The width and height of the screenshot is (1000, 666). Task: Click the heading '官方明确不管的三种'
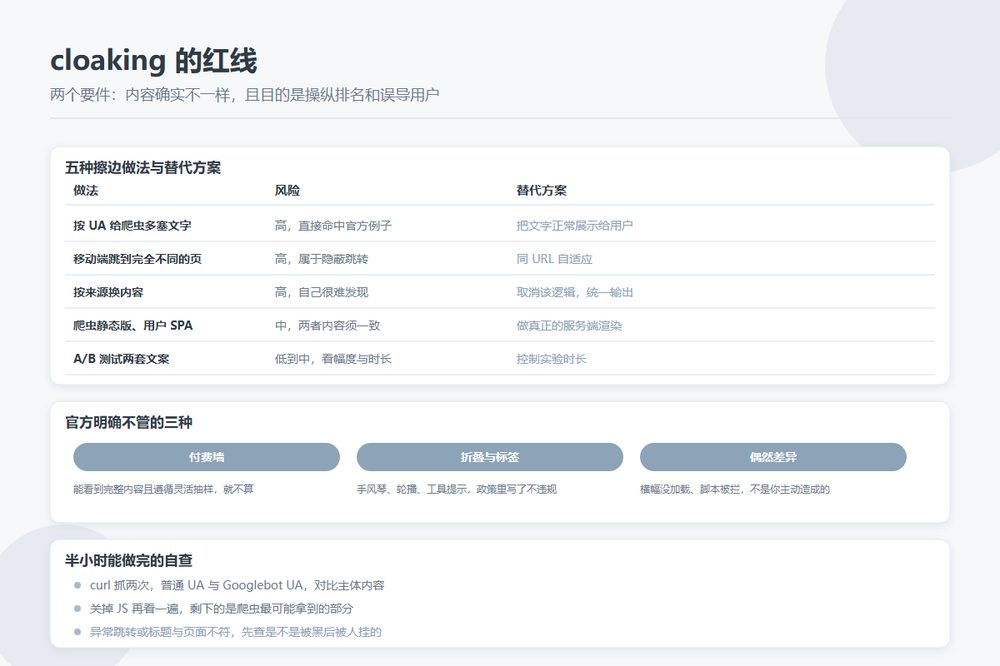(129, 422)
